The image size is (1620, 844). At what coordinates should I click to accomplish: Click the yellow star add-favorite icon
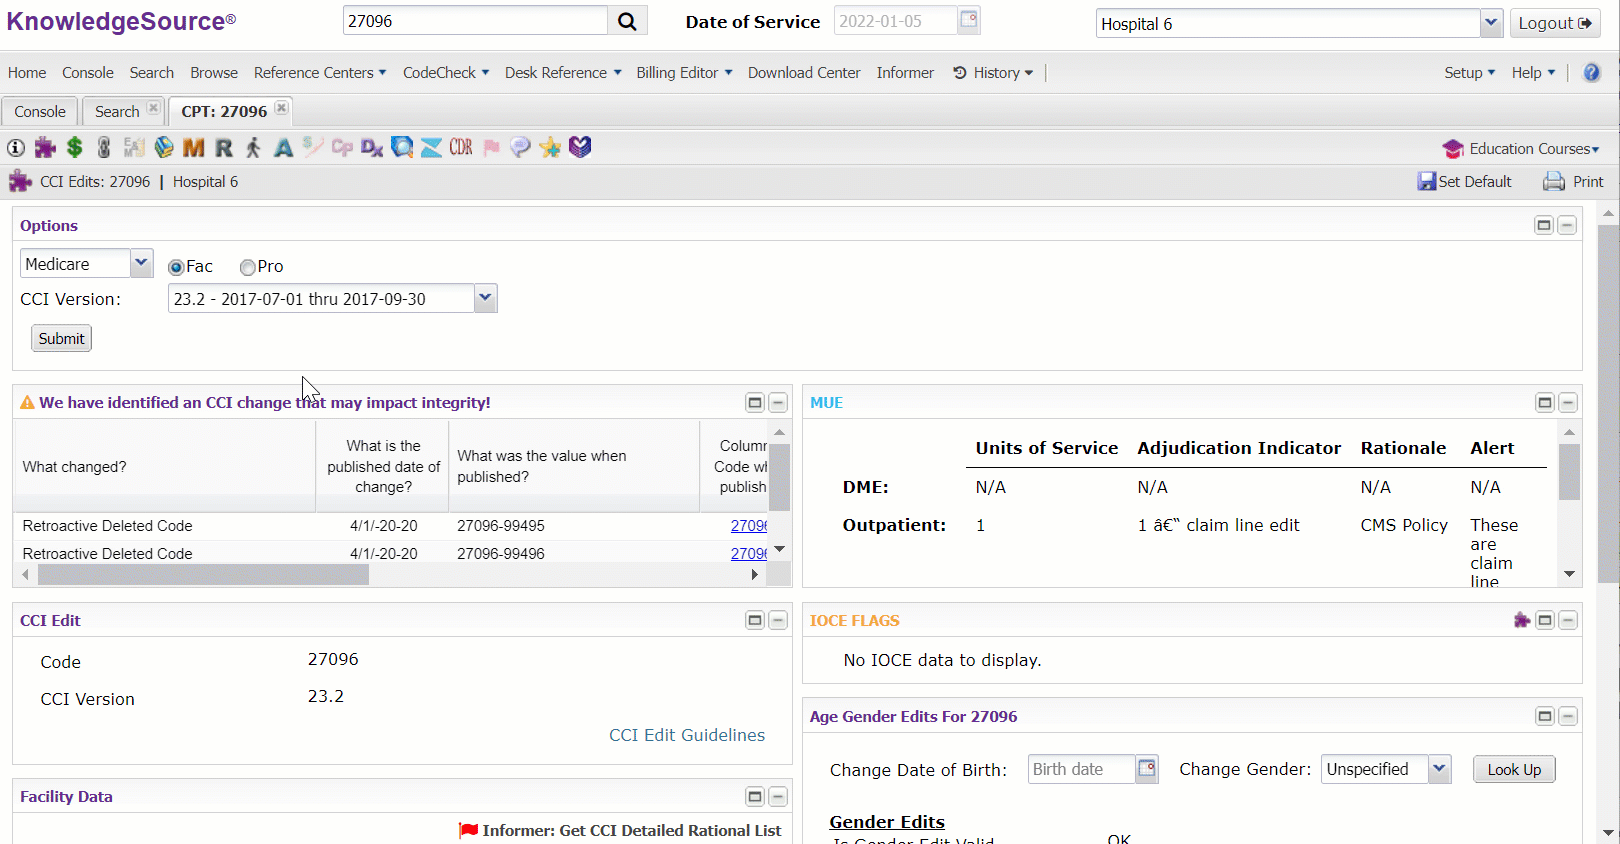pyautogui.click(x=550, y=148)
